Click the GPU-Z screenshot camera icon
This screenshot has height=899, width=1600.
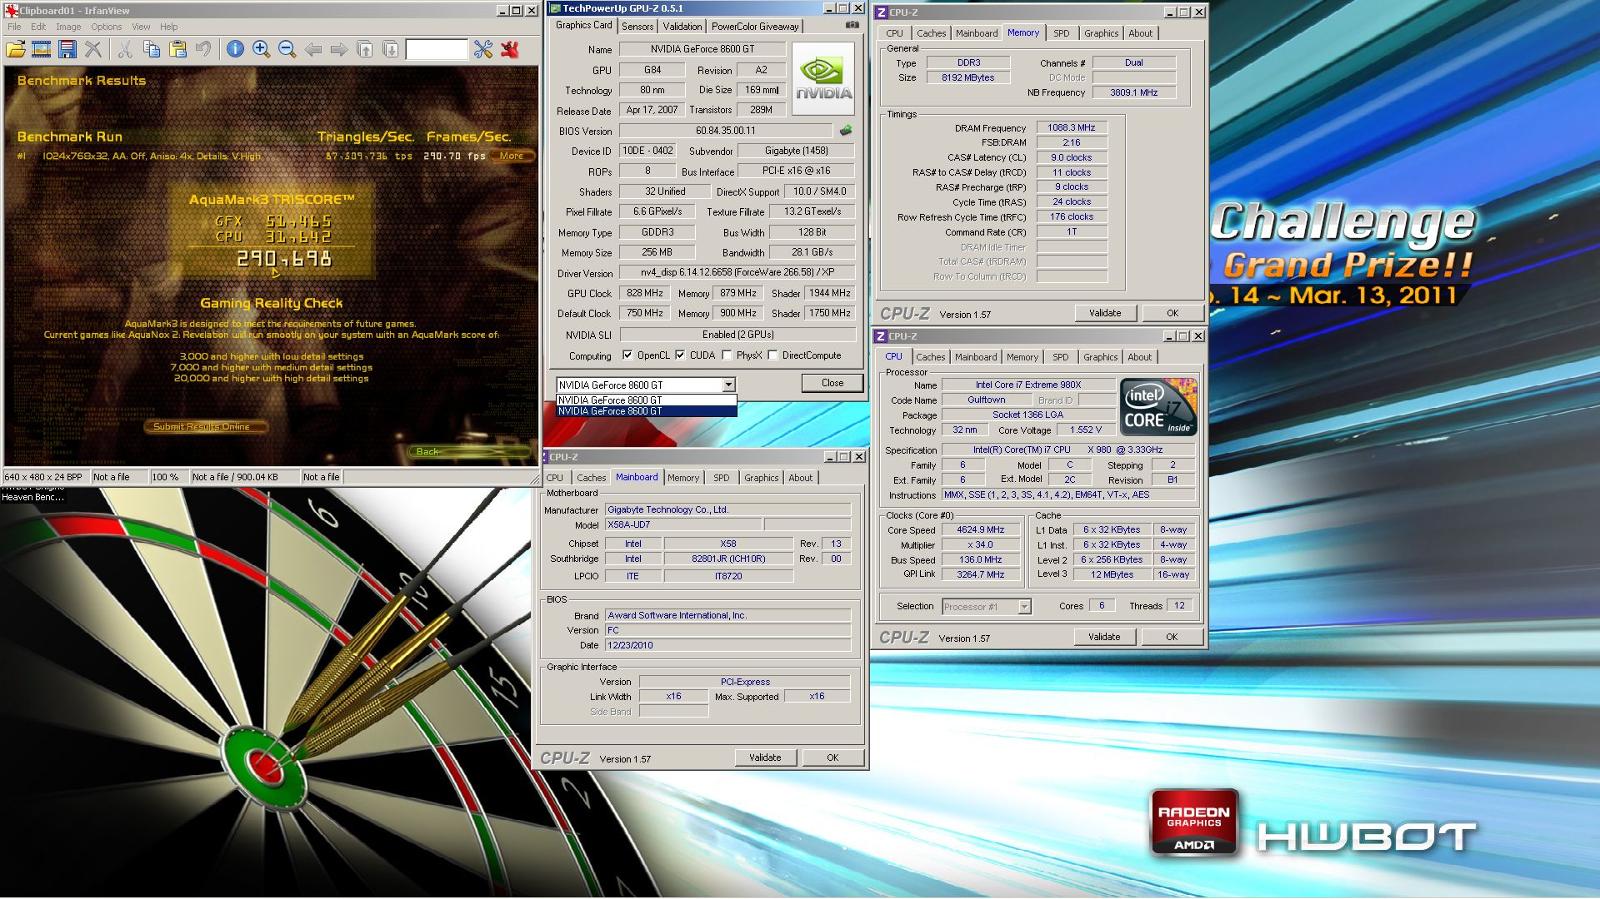(x=852, y=25)
